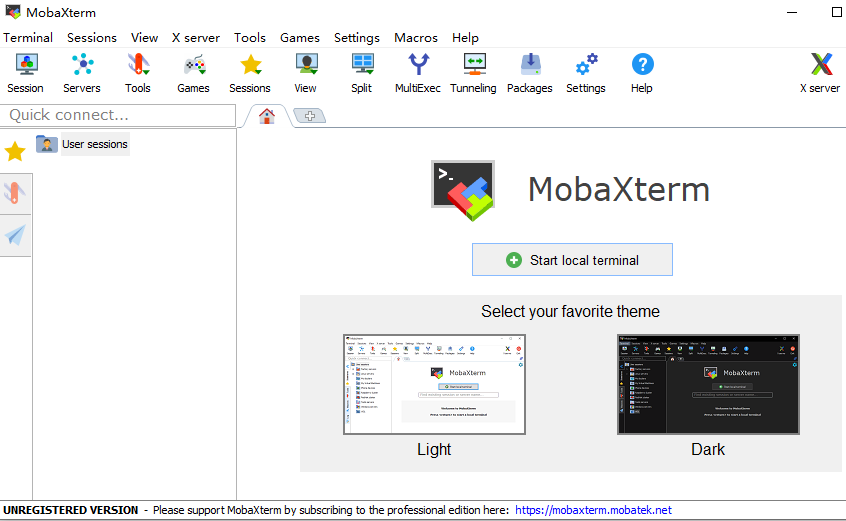This screenshot has height=521, width=846.
Task: Open the Sessions menu
Action: click(x=92, y=38)
